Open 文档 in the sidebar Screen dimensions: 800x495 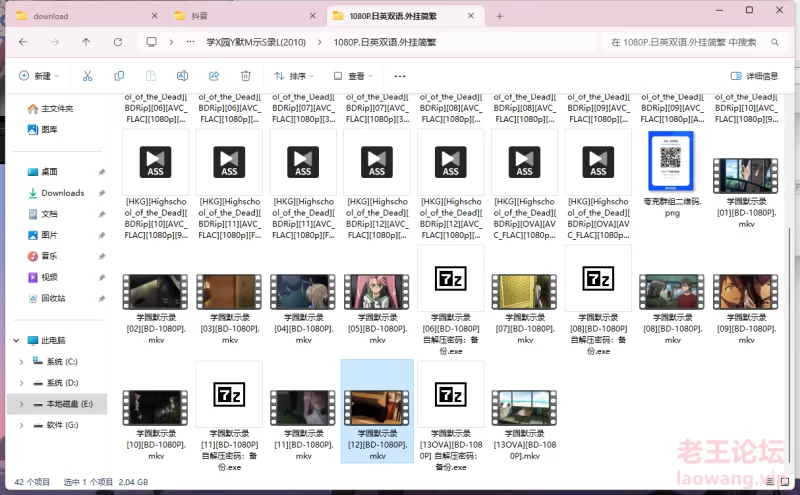42,214
